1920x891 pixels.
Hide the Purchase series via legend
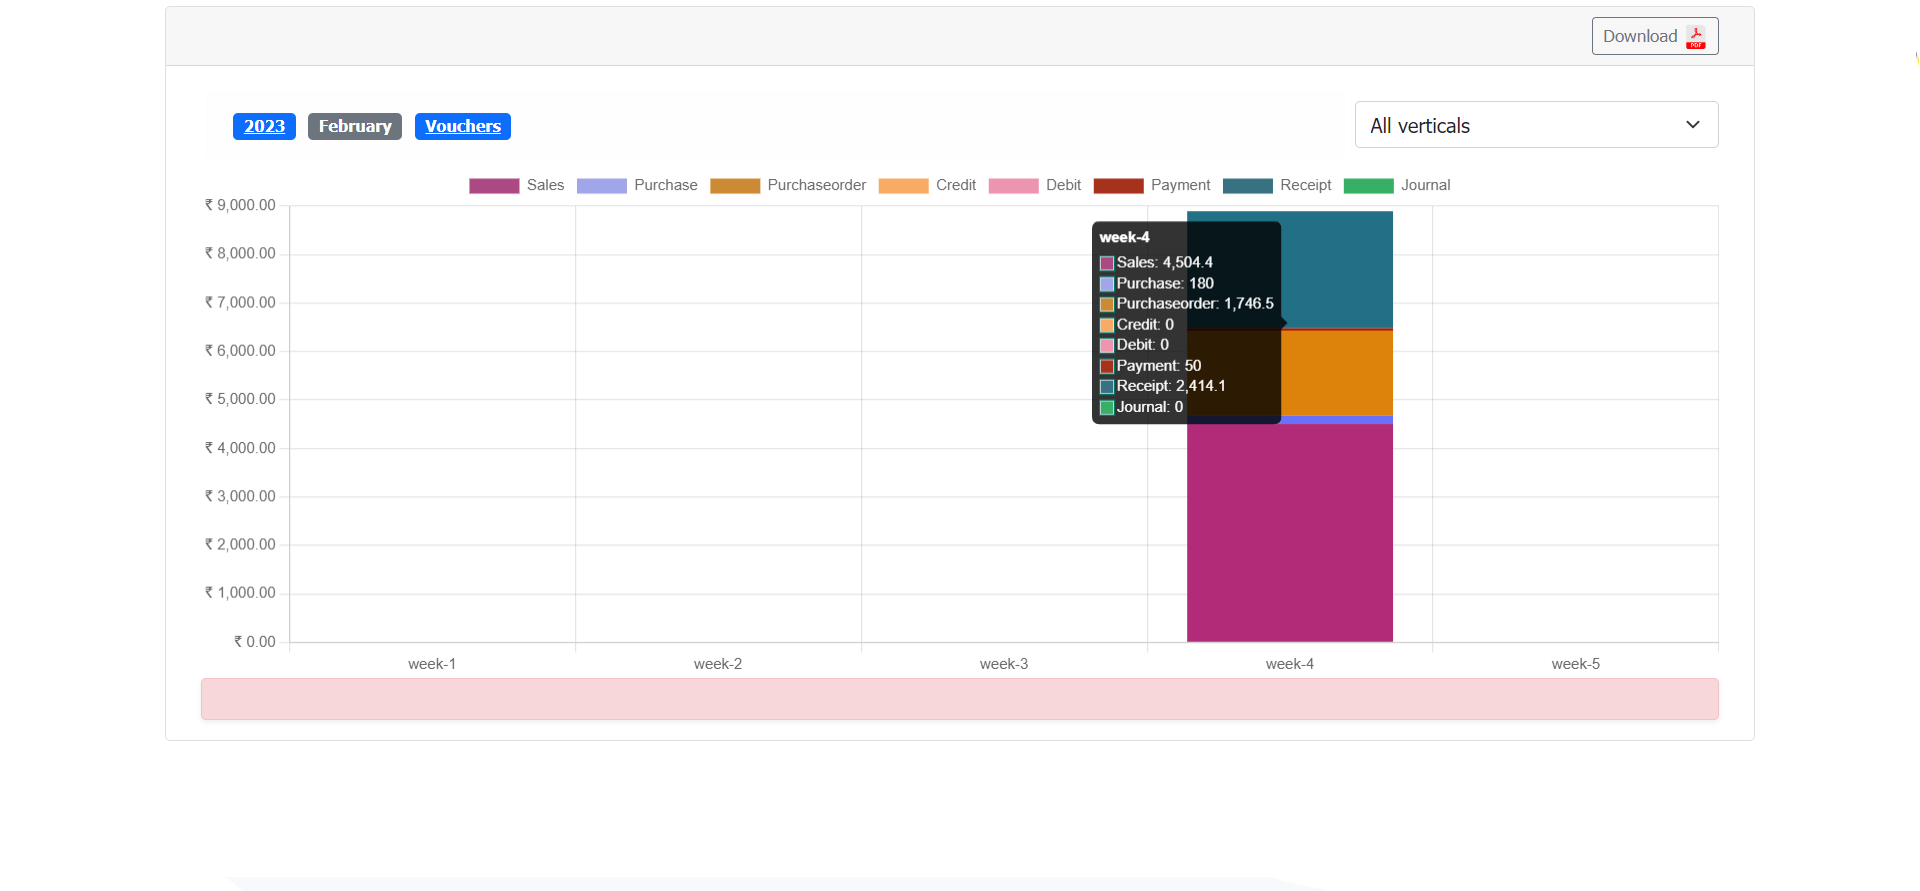click(665, 186)
